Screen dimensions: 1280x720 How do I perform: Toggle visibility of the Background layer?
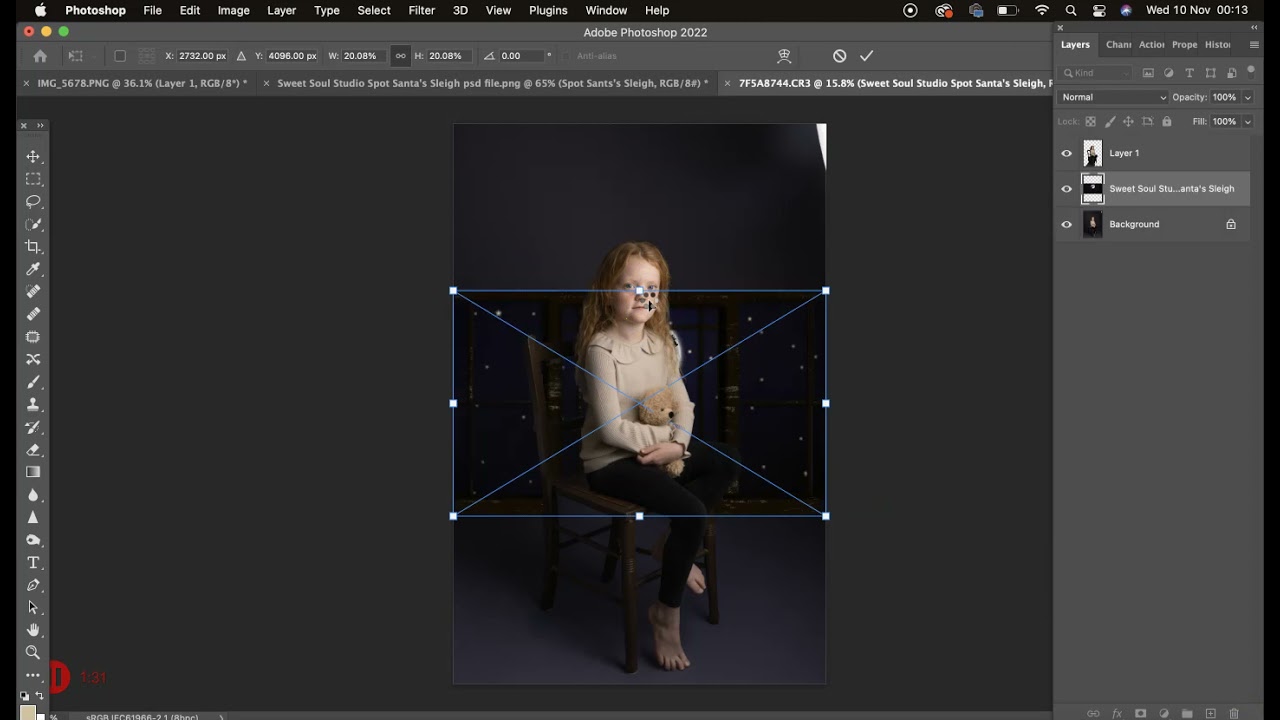(x=1066, y=224)
